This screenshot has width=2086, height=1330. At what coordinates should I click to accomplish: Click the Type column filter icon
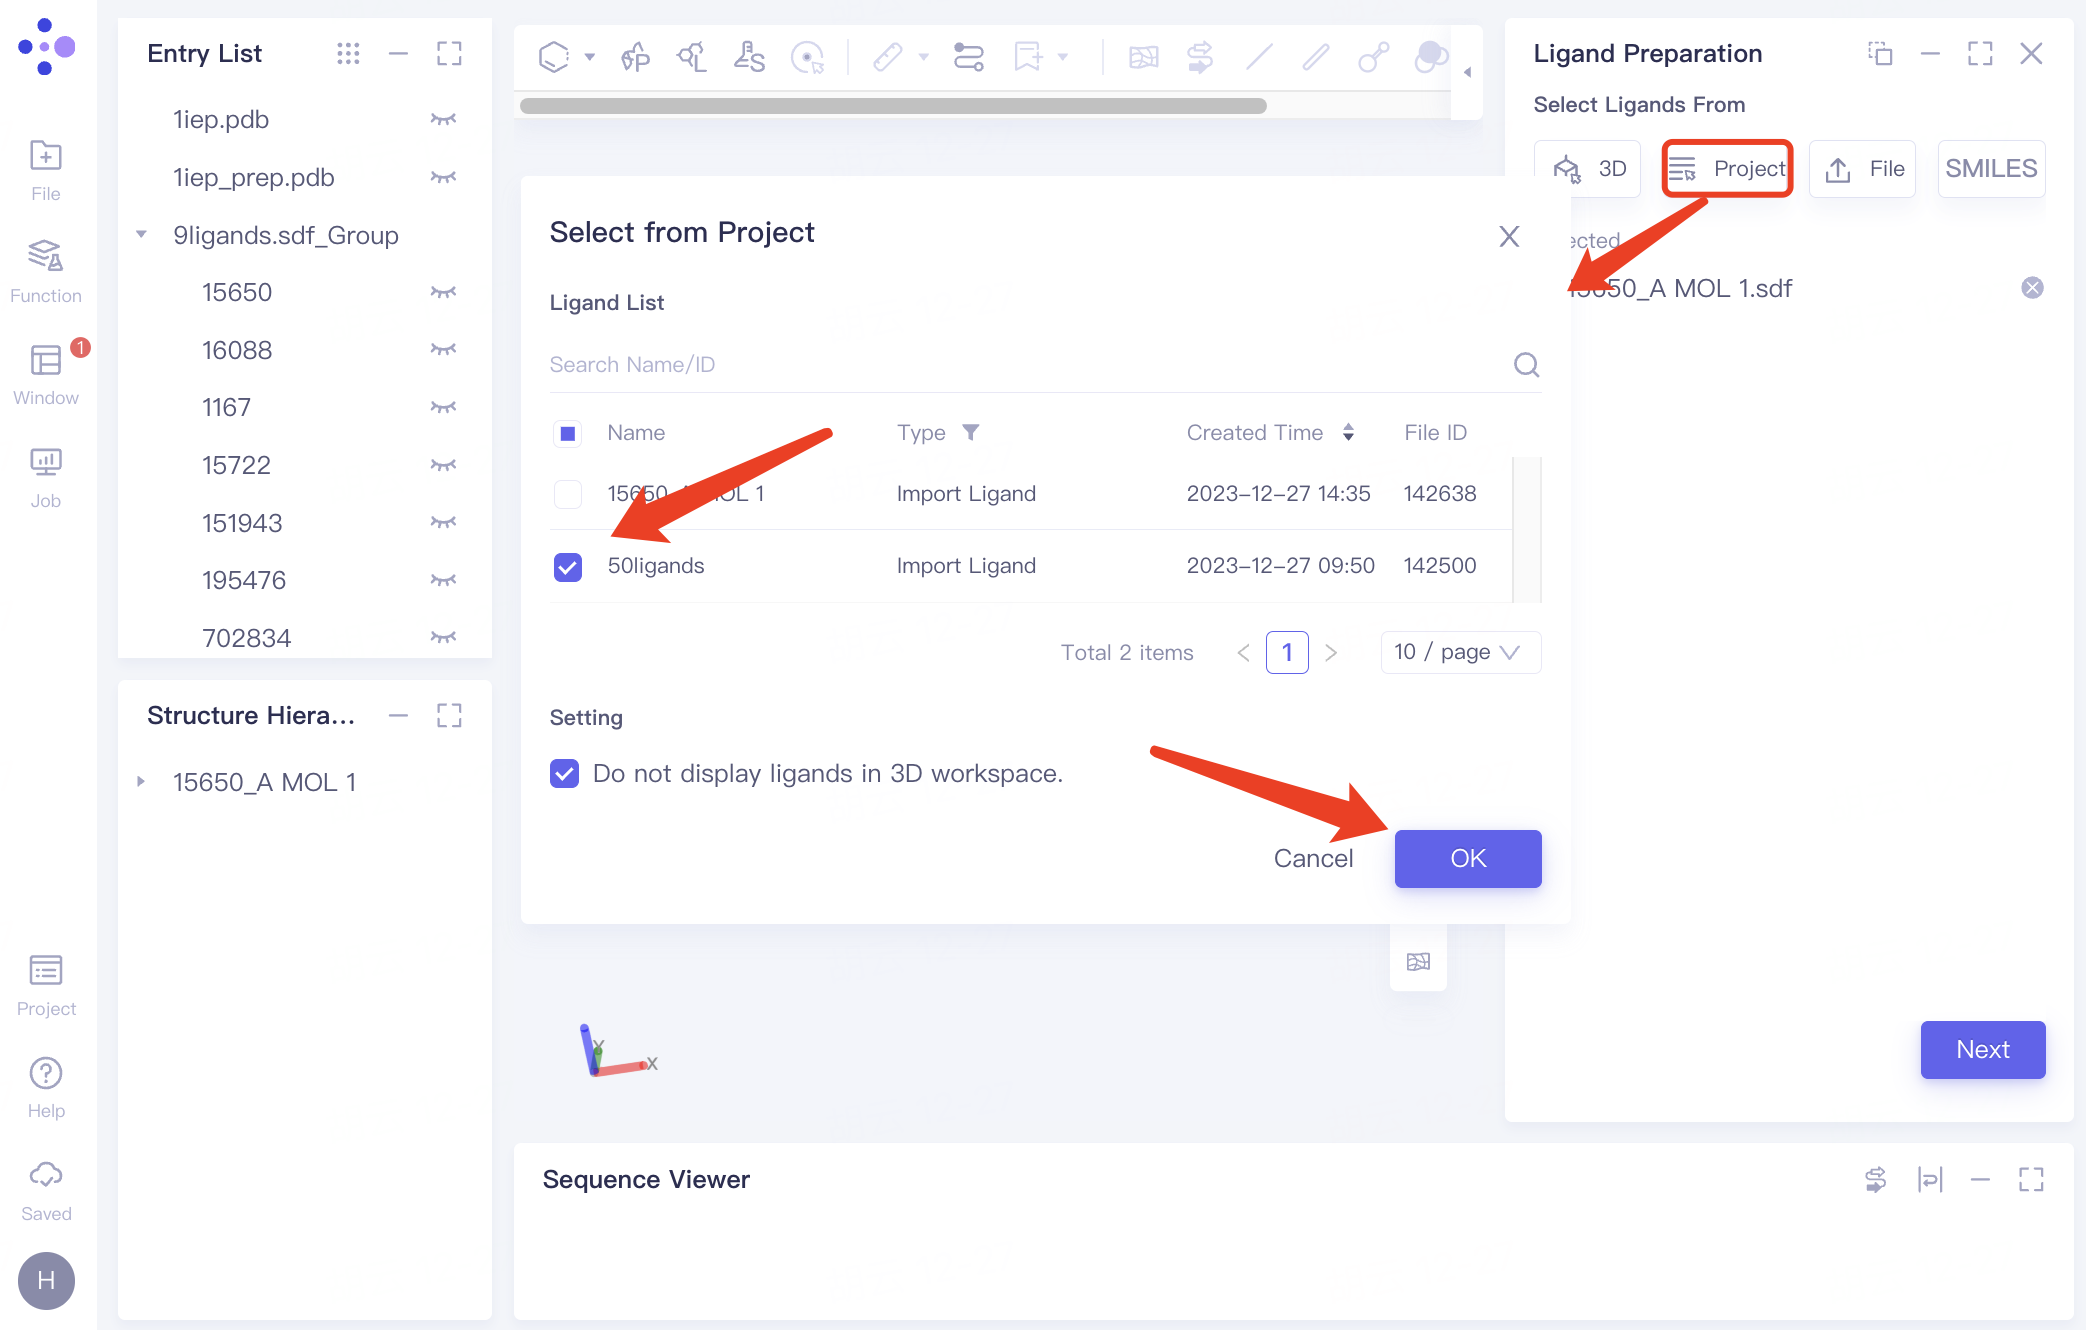tap(971, 432)
